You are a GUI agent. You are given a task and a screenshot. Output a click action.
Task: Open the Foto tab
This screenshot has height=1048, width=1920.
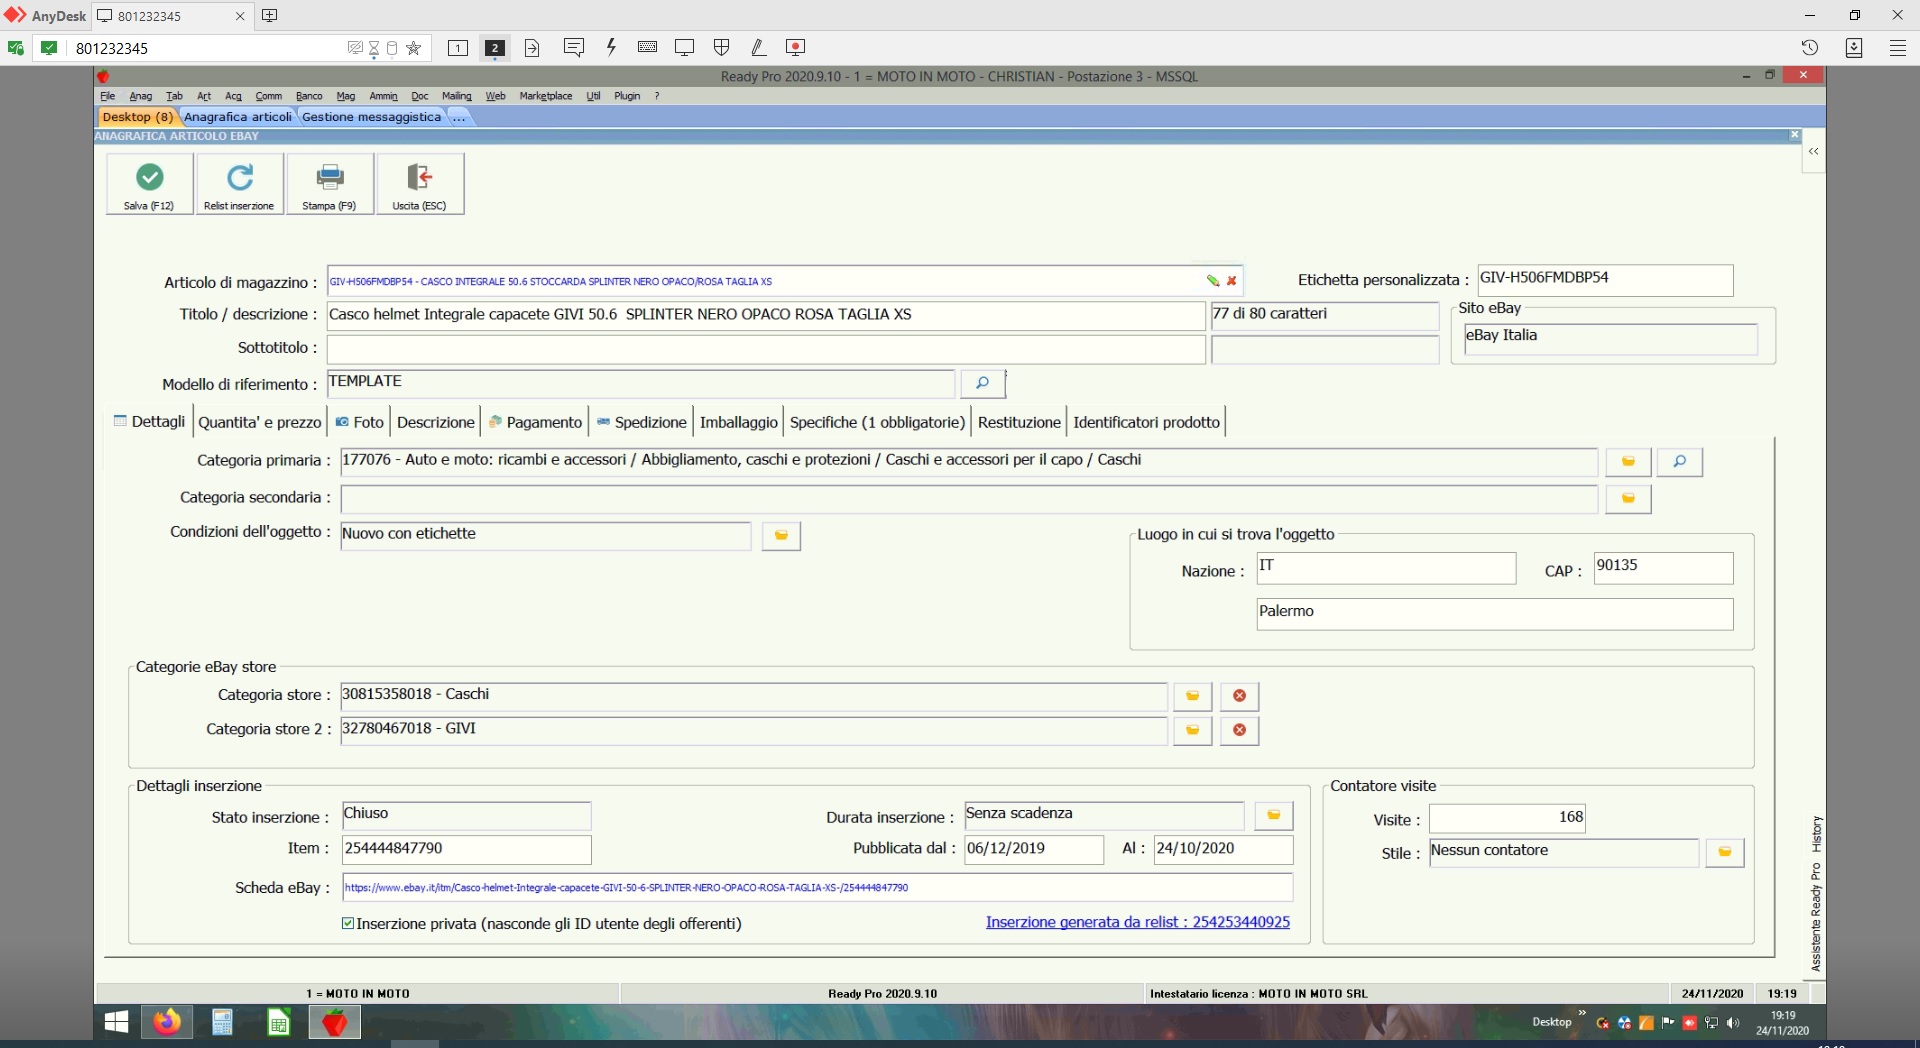pyautogui.click(x=360, y=422)
